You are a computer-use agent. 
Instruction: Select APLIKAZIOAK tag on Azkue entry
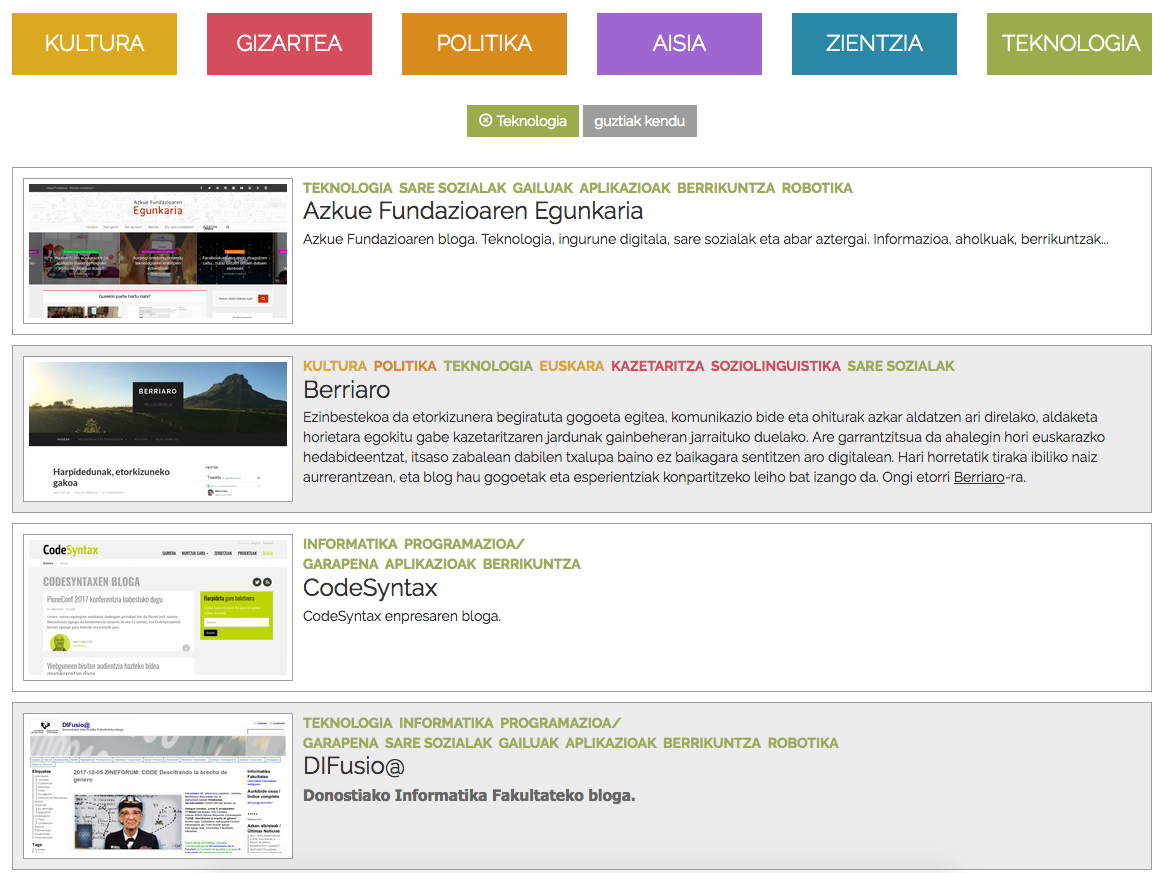625,188
